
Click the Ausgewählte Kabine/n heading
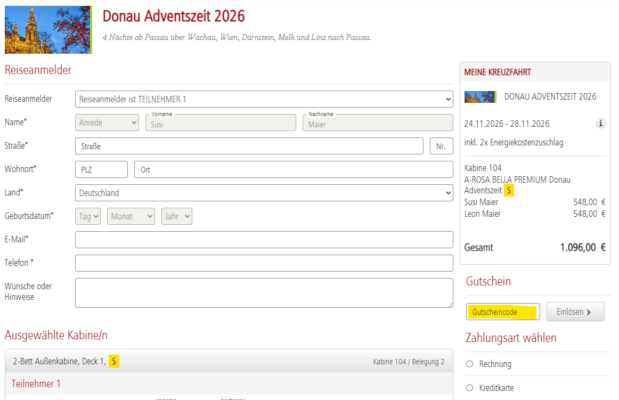(56, 335)
